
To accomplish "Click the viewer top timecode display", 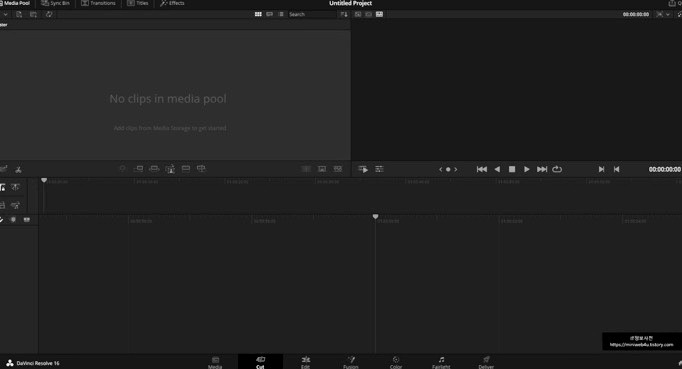I will tap(635, 14).
